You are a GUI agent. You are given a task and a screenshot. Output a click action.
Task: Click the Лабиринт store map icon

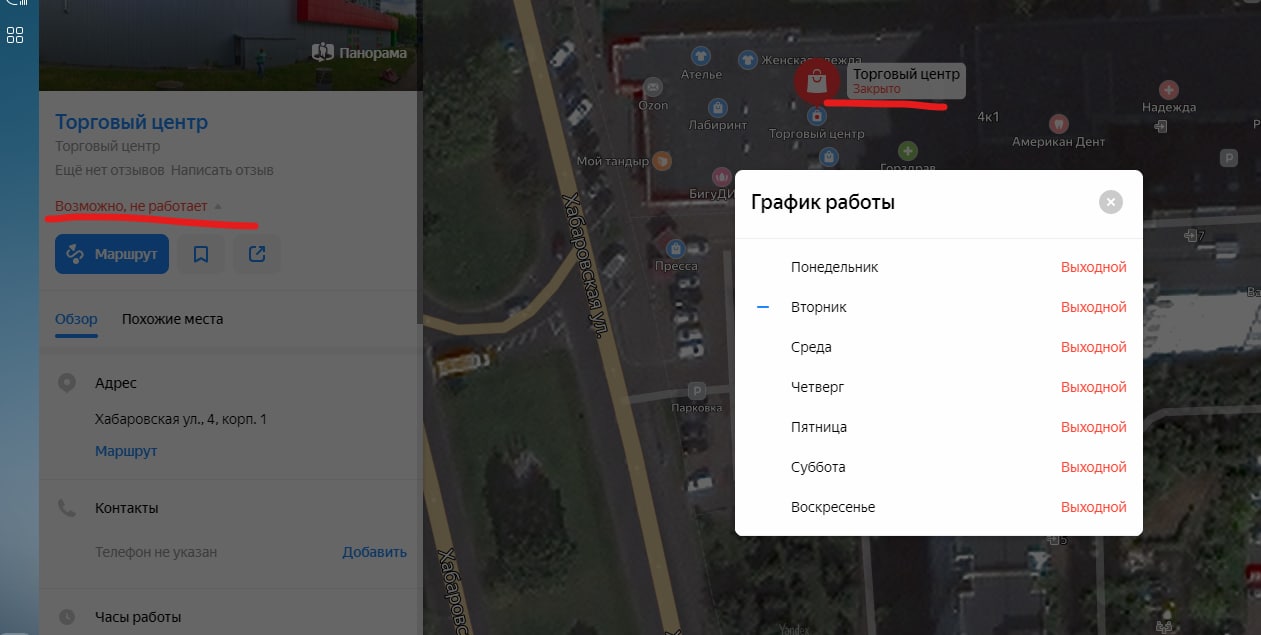tap(717, 107)
